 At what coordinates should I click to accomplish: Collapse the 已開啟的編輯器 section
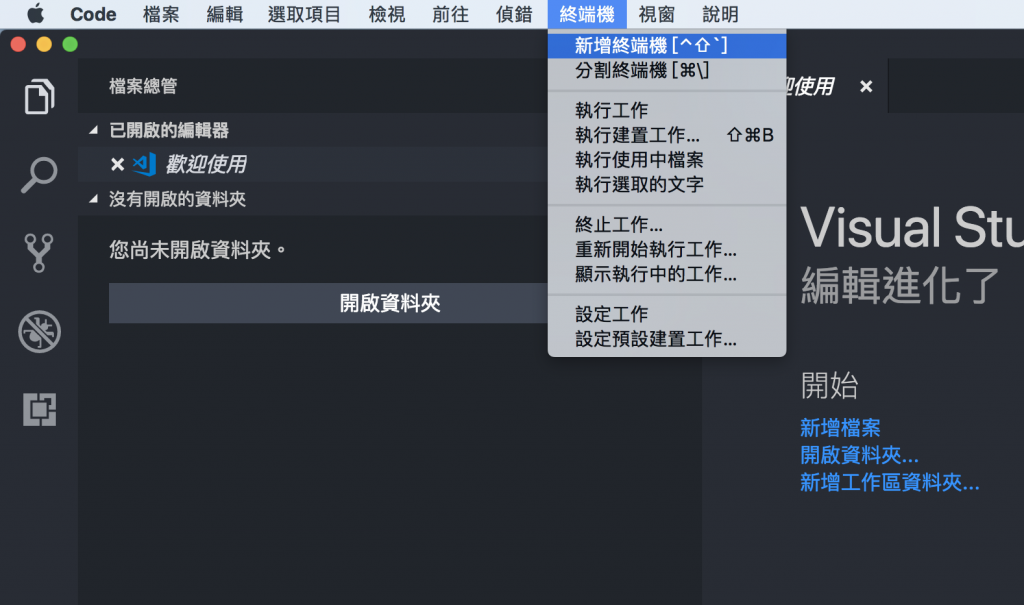click(93, 130)
